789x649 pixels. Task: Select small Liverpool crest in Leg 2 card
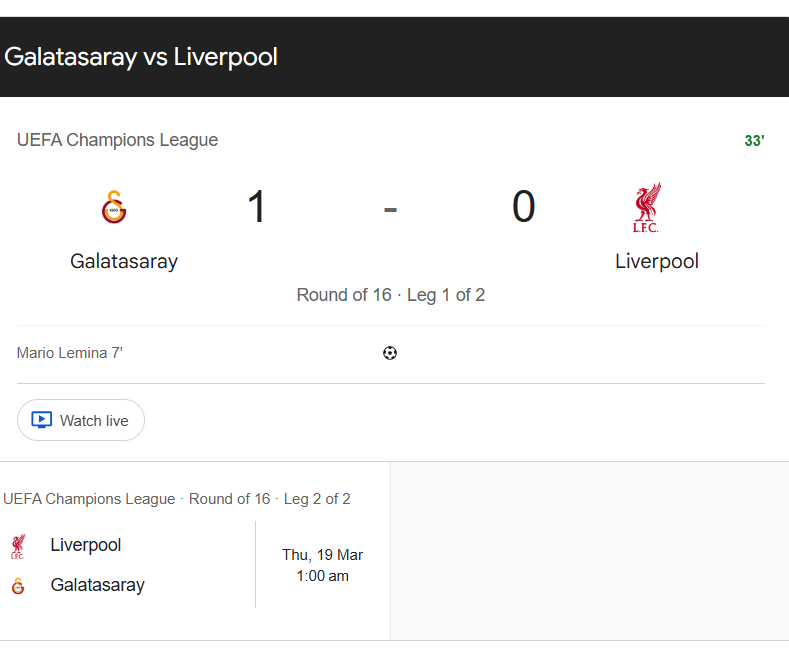[x=17, y=546]
